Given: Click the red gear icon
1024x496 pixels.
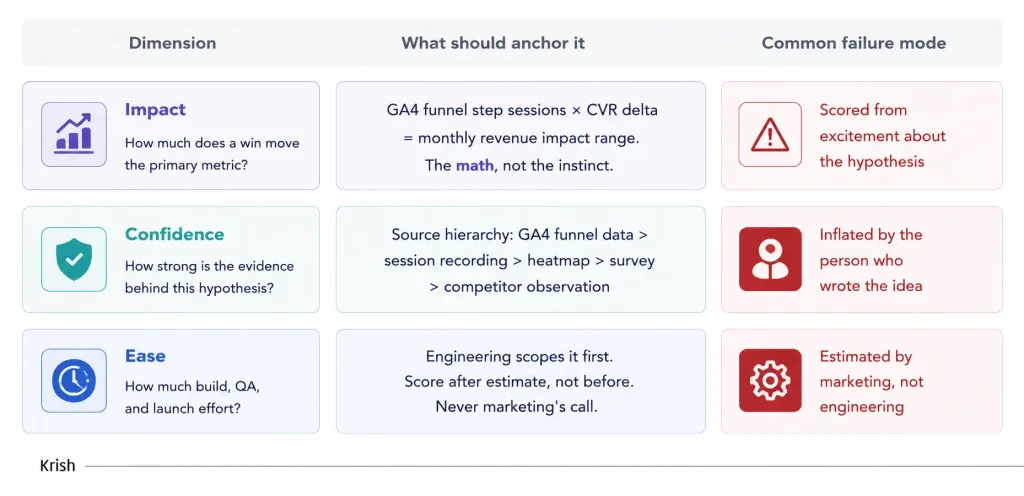Looking at the screenshot, I should pos(770,380).
